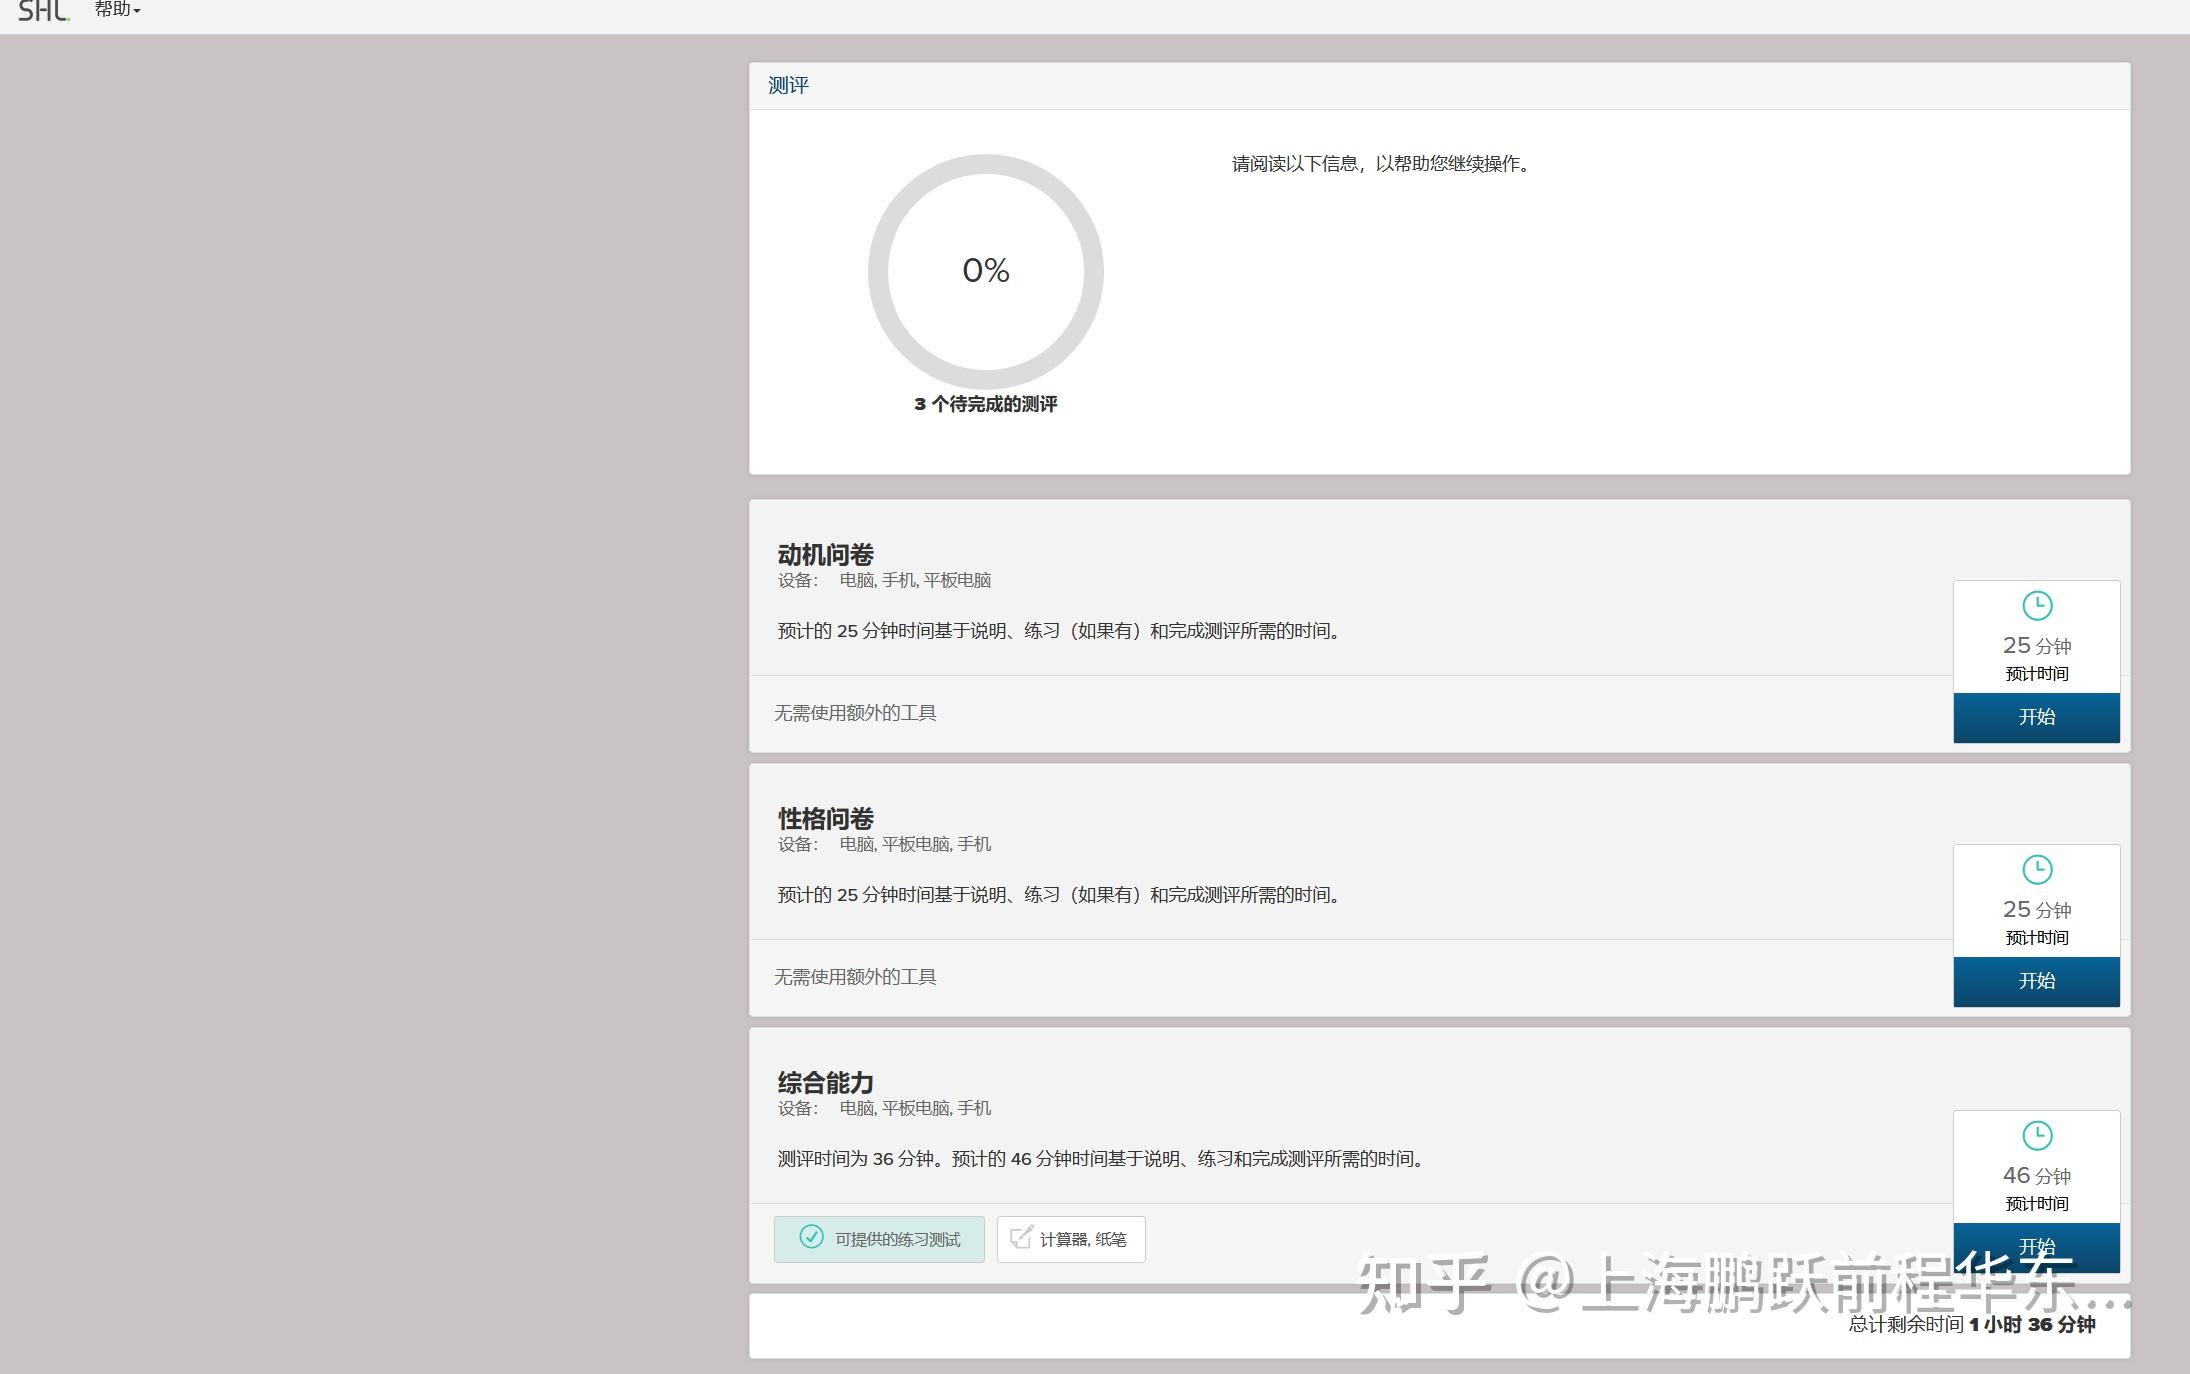2190x1374 pixels.
Task: Open the 可提供的练习测试 practice test
Action: click(880, 1238)
